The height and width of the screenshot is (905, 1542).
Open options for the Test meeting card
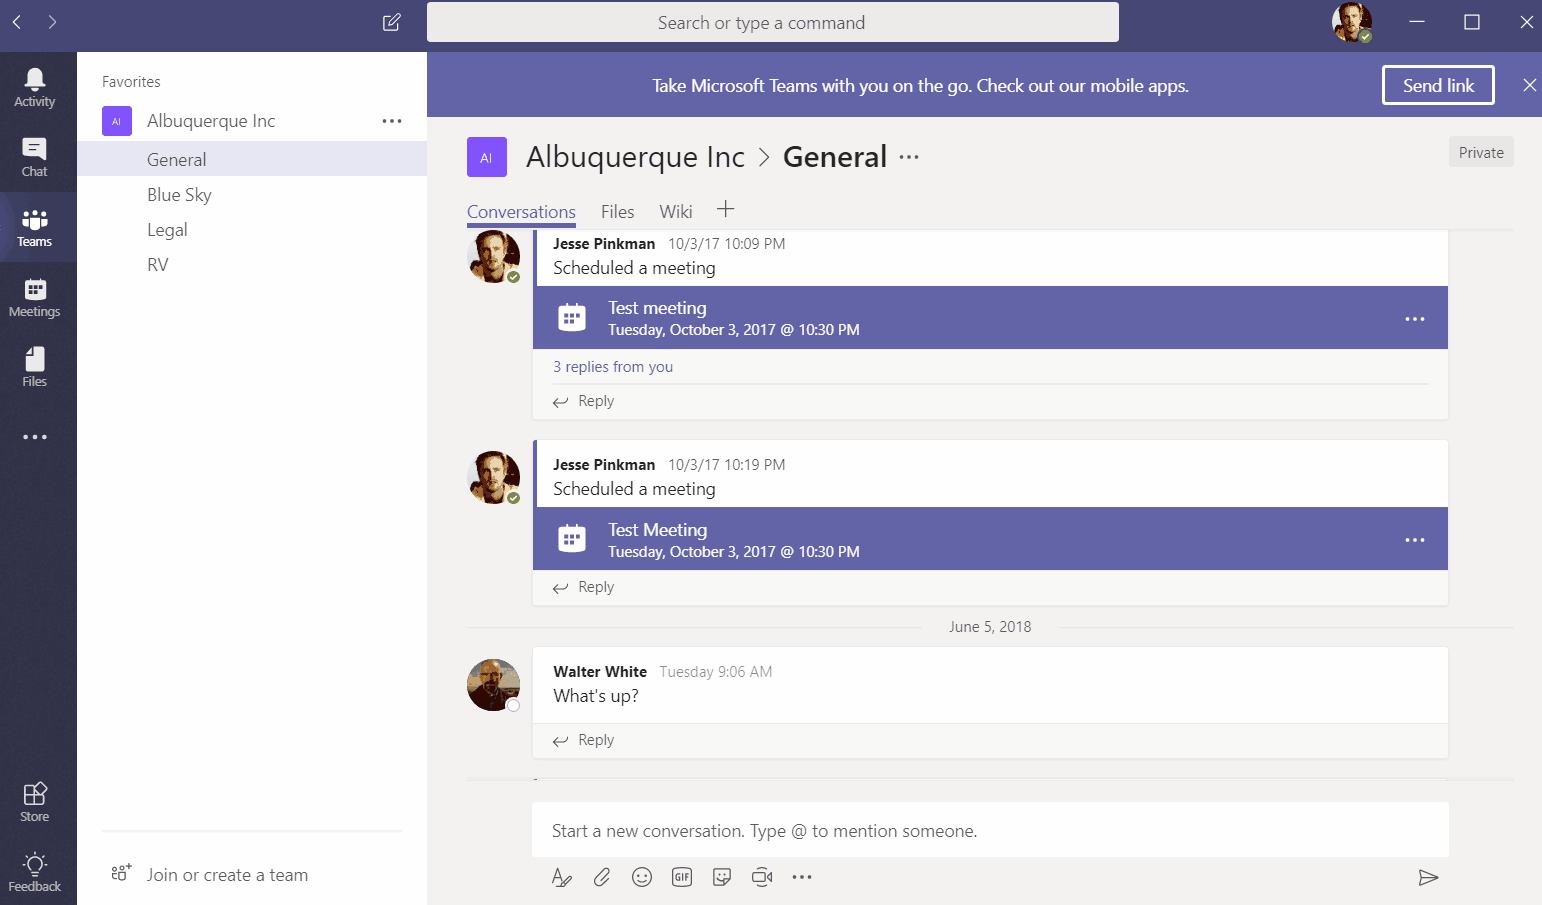(1415, 319)
